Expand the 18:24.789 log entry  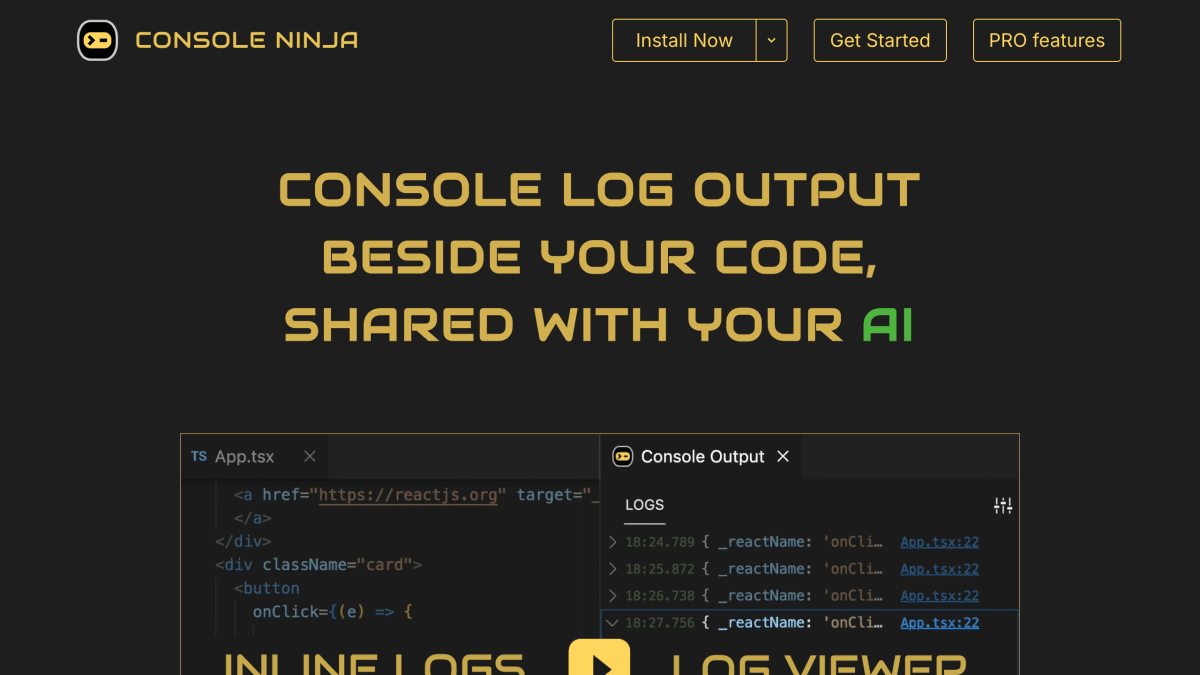(613, 542)
